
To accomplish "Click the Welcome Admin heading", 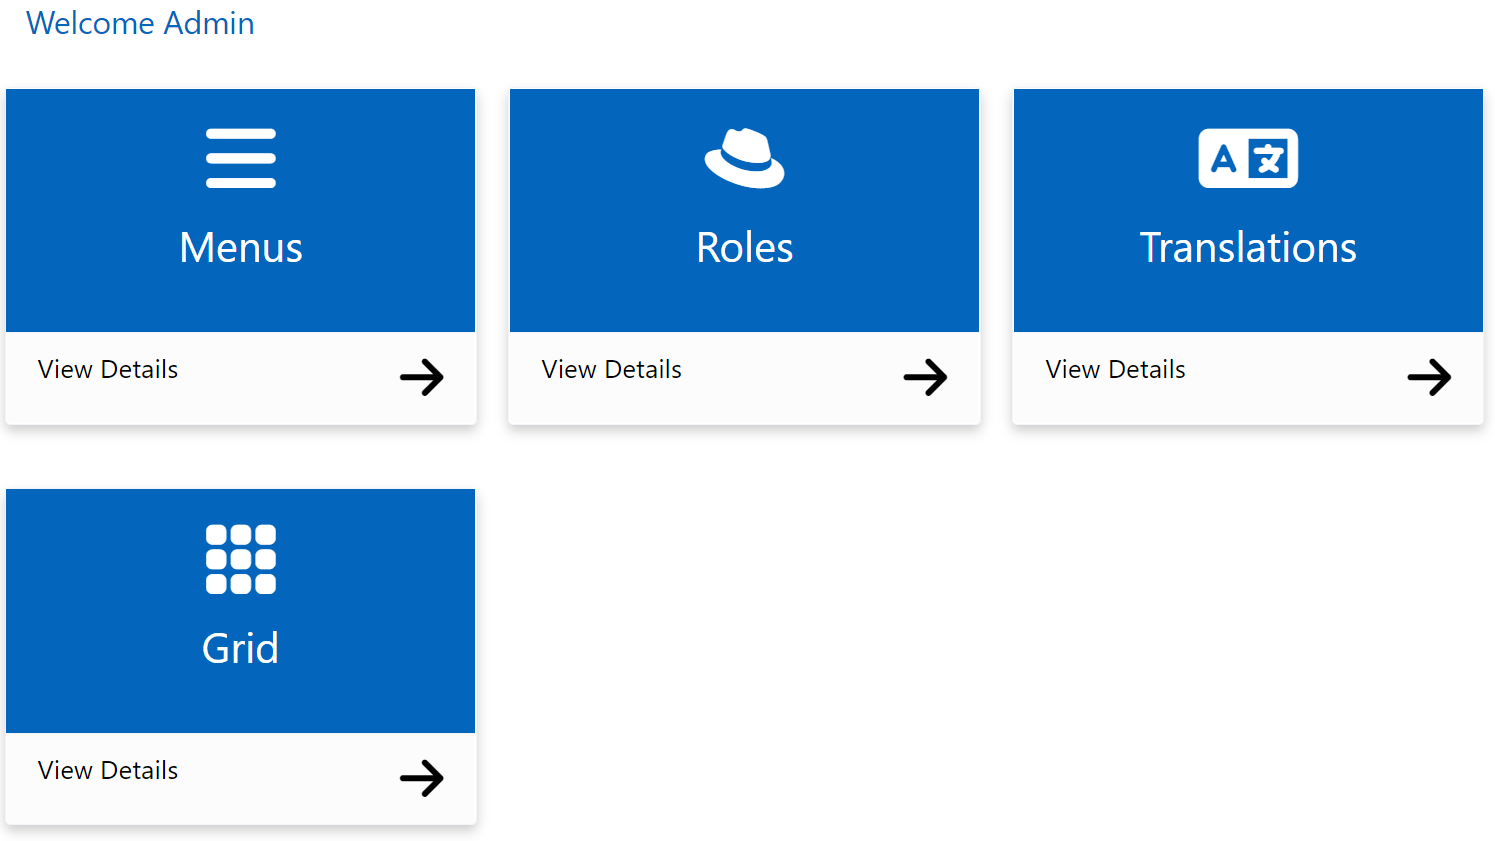I will 140,23.
